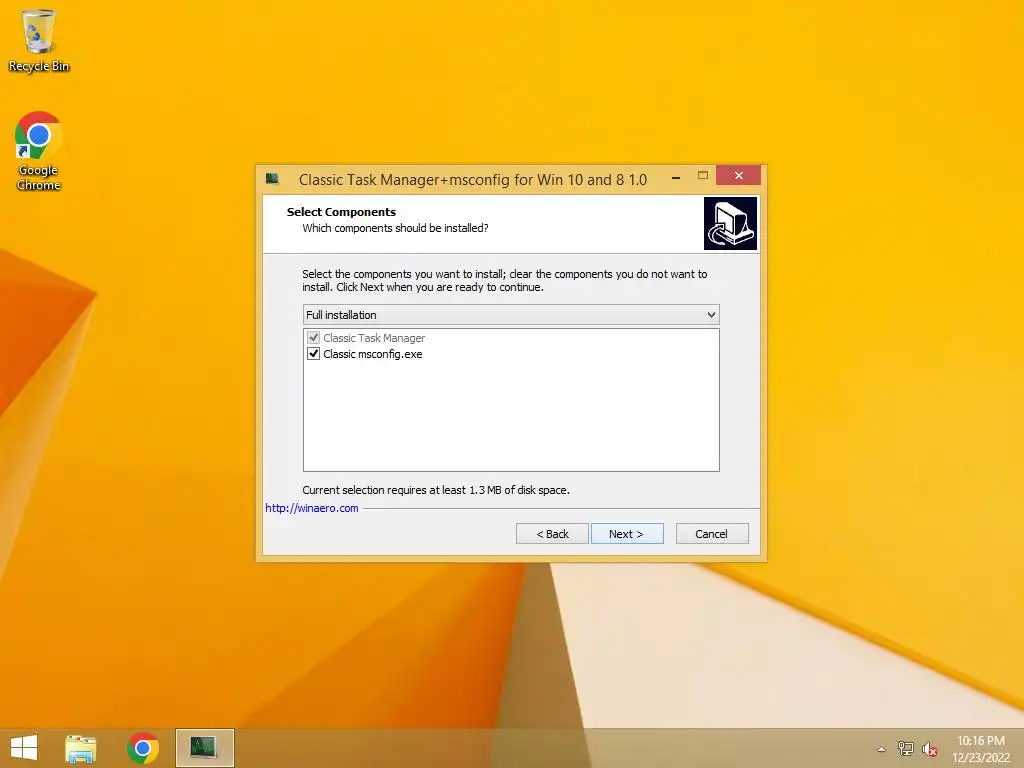Open the Recycle Bin desktop icon

39,40
